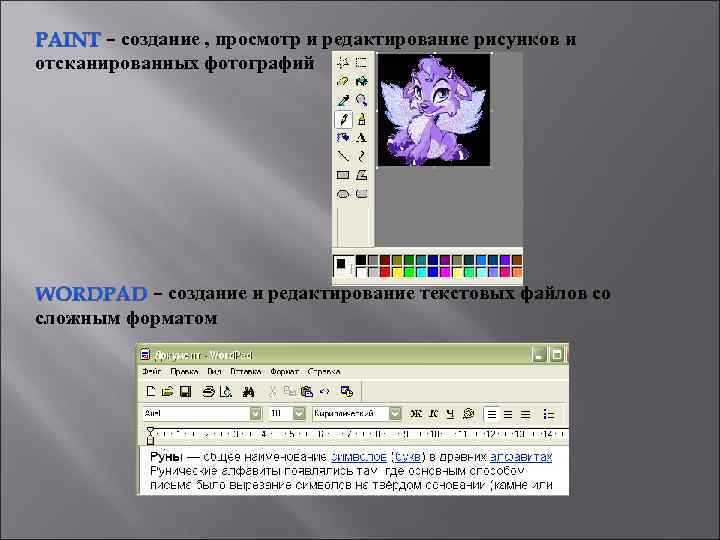Pick the Polygon shape tool

coord(362,175)
